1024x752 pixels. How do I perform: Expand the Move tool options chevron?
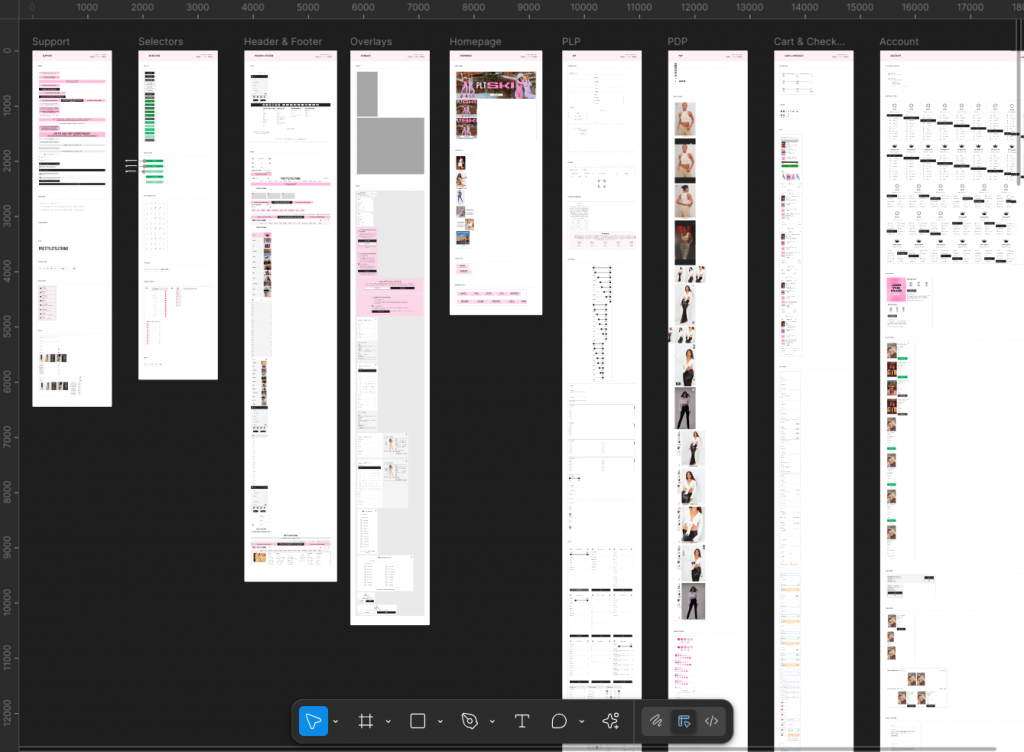(335, 722)
